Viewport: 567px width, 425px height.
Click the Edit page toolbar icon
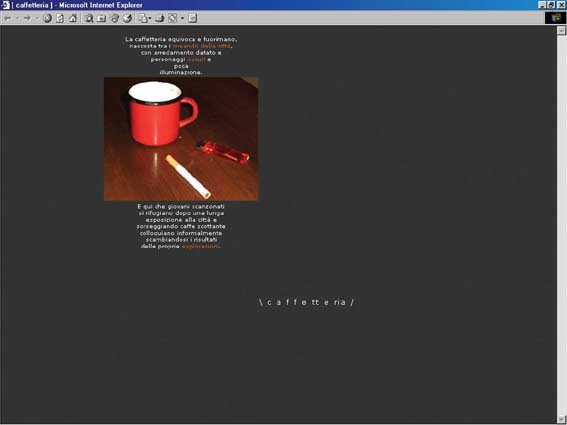click(173, 18)
